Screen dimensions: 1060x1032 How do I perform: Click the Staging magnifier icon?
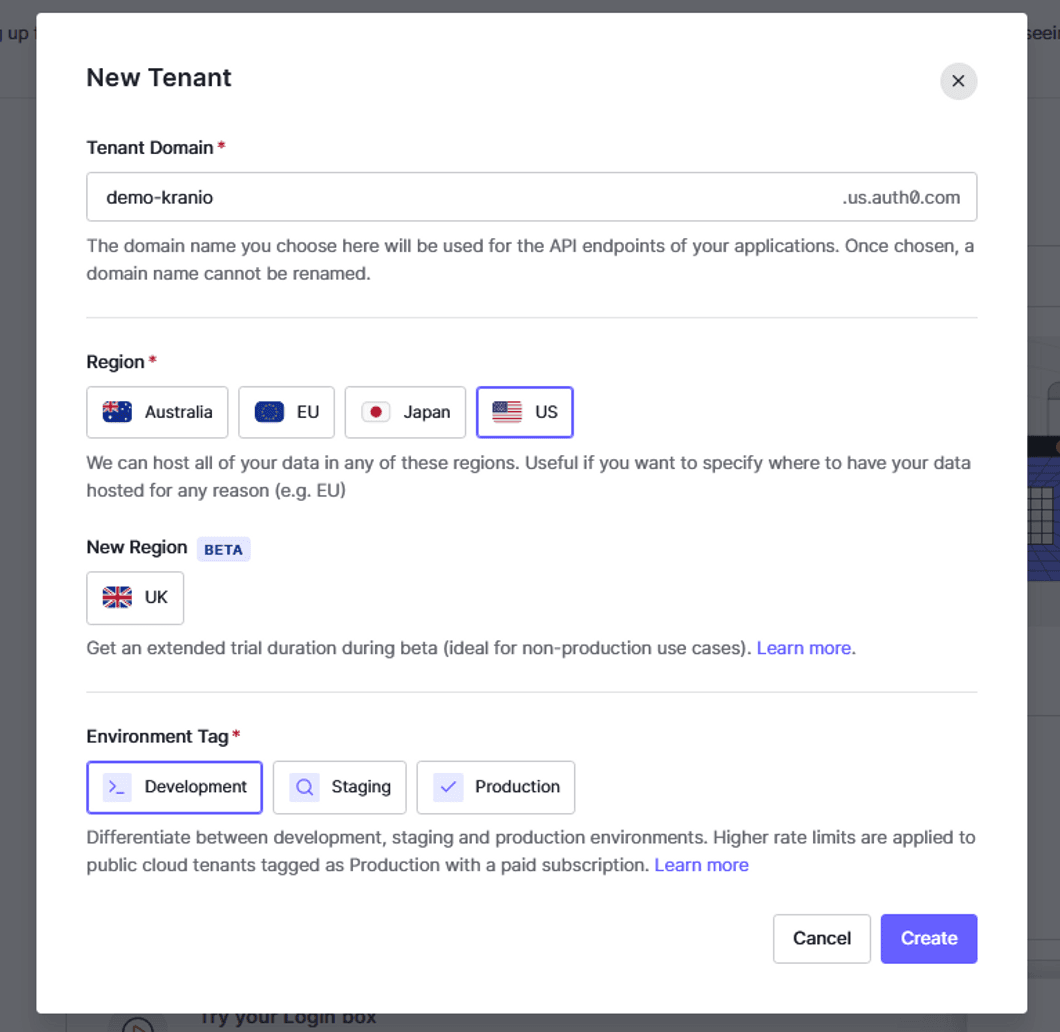tap(304, 787)
